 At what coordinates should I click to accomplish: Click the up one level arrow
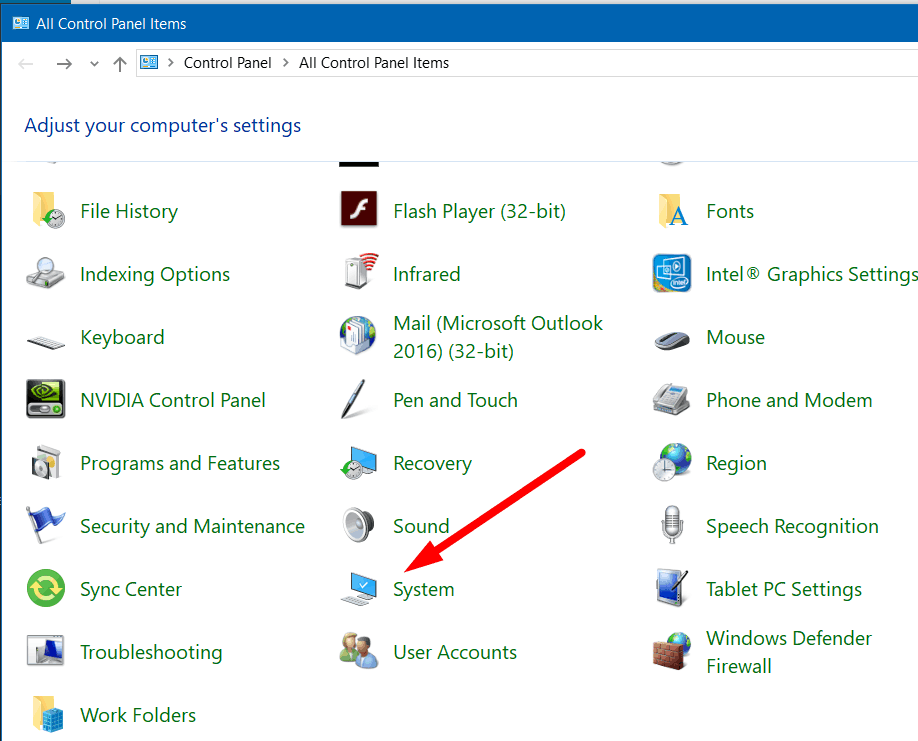[120, 63]
